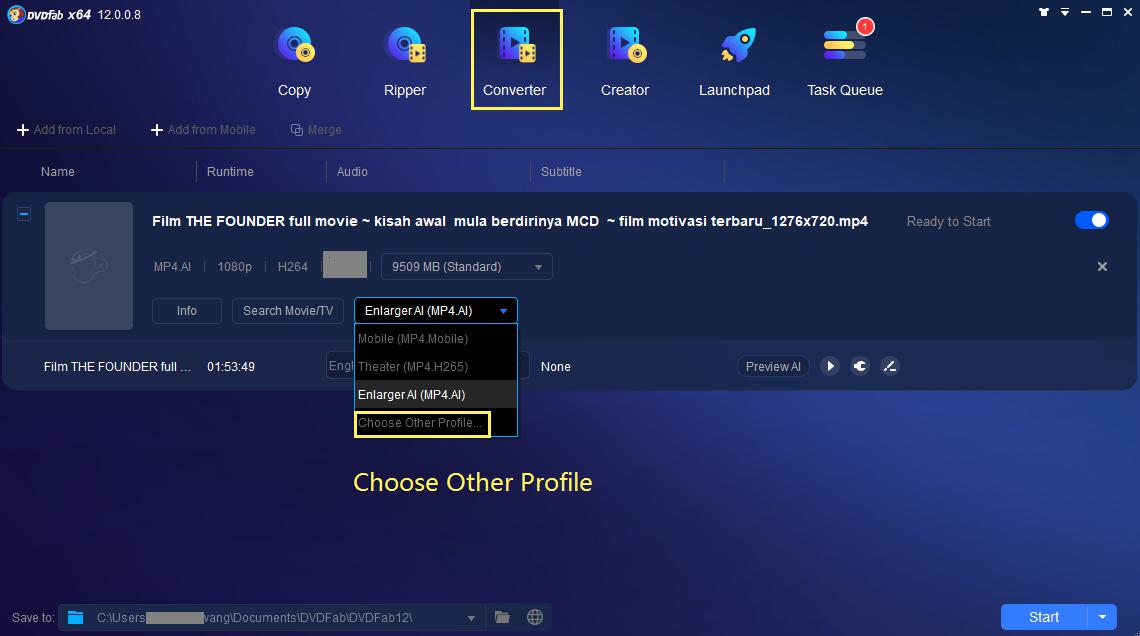Open the video edit tool icon
Image resolution: width=1140 pixels, height=636 pixels.
[x=889, y=367]
